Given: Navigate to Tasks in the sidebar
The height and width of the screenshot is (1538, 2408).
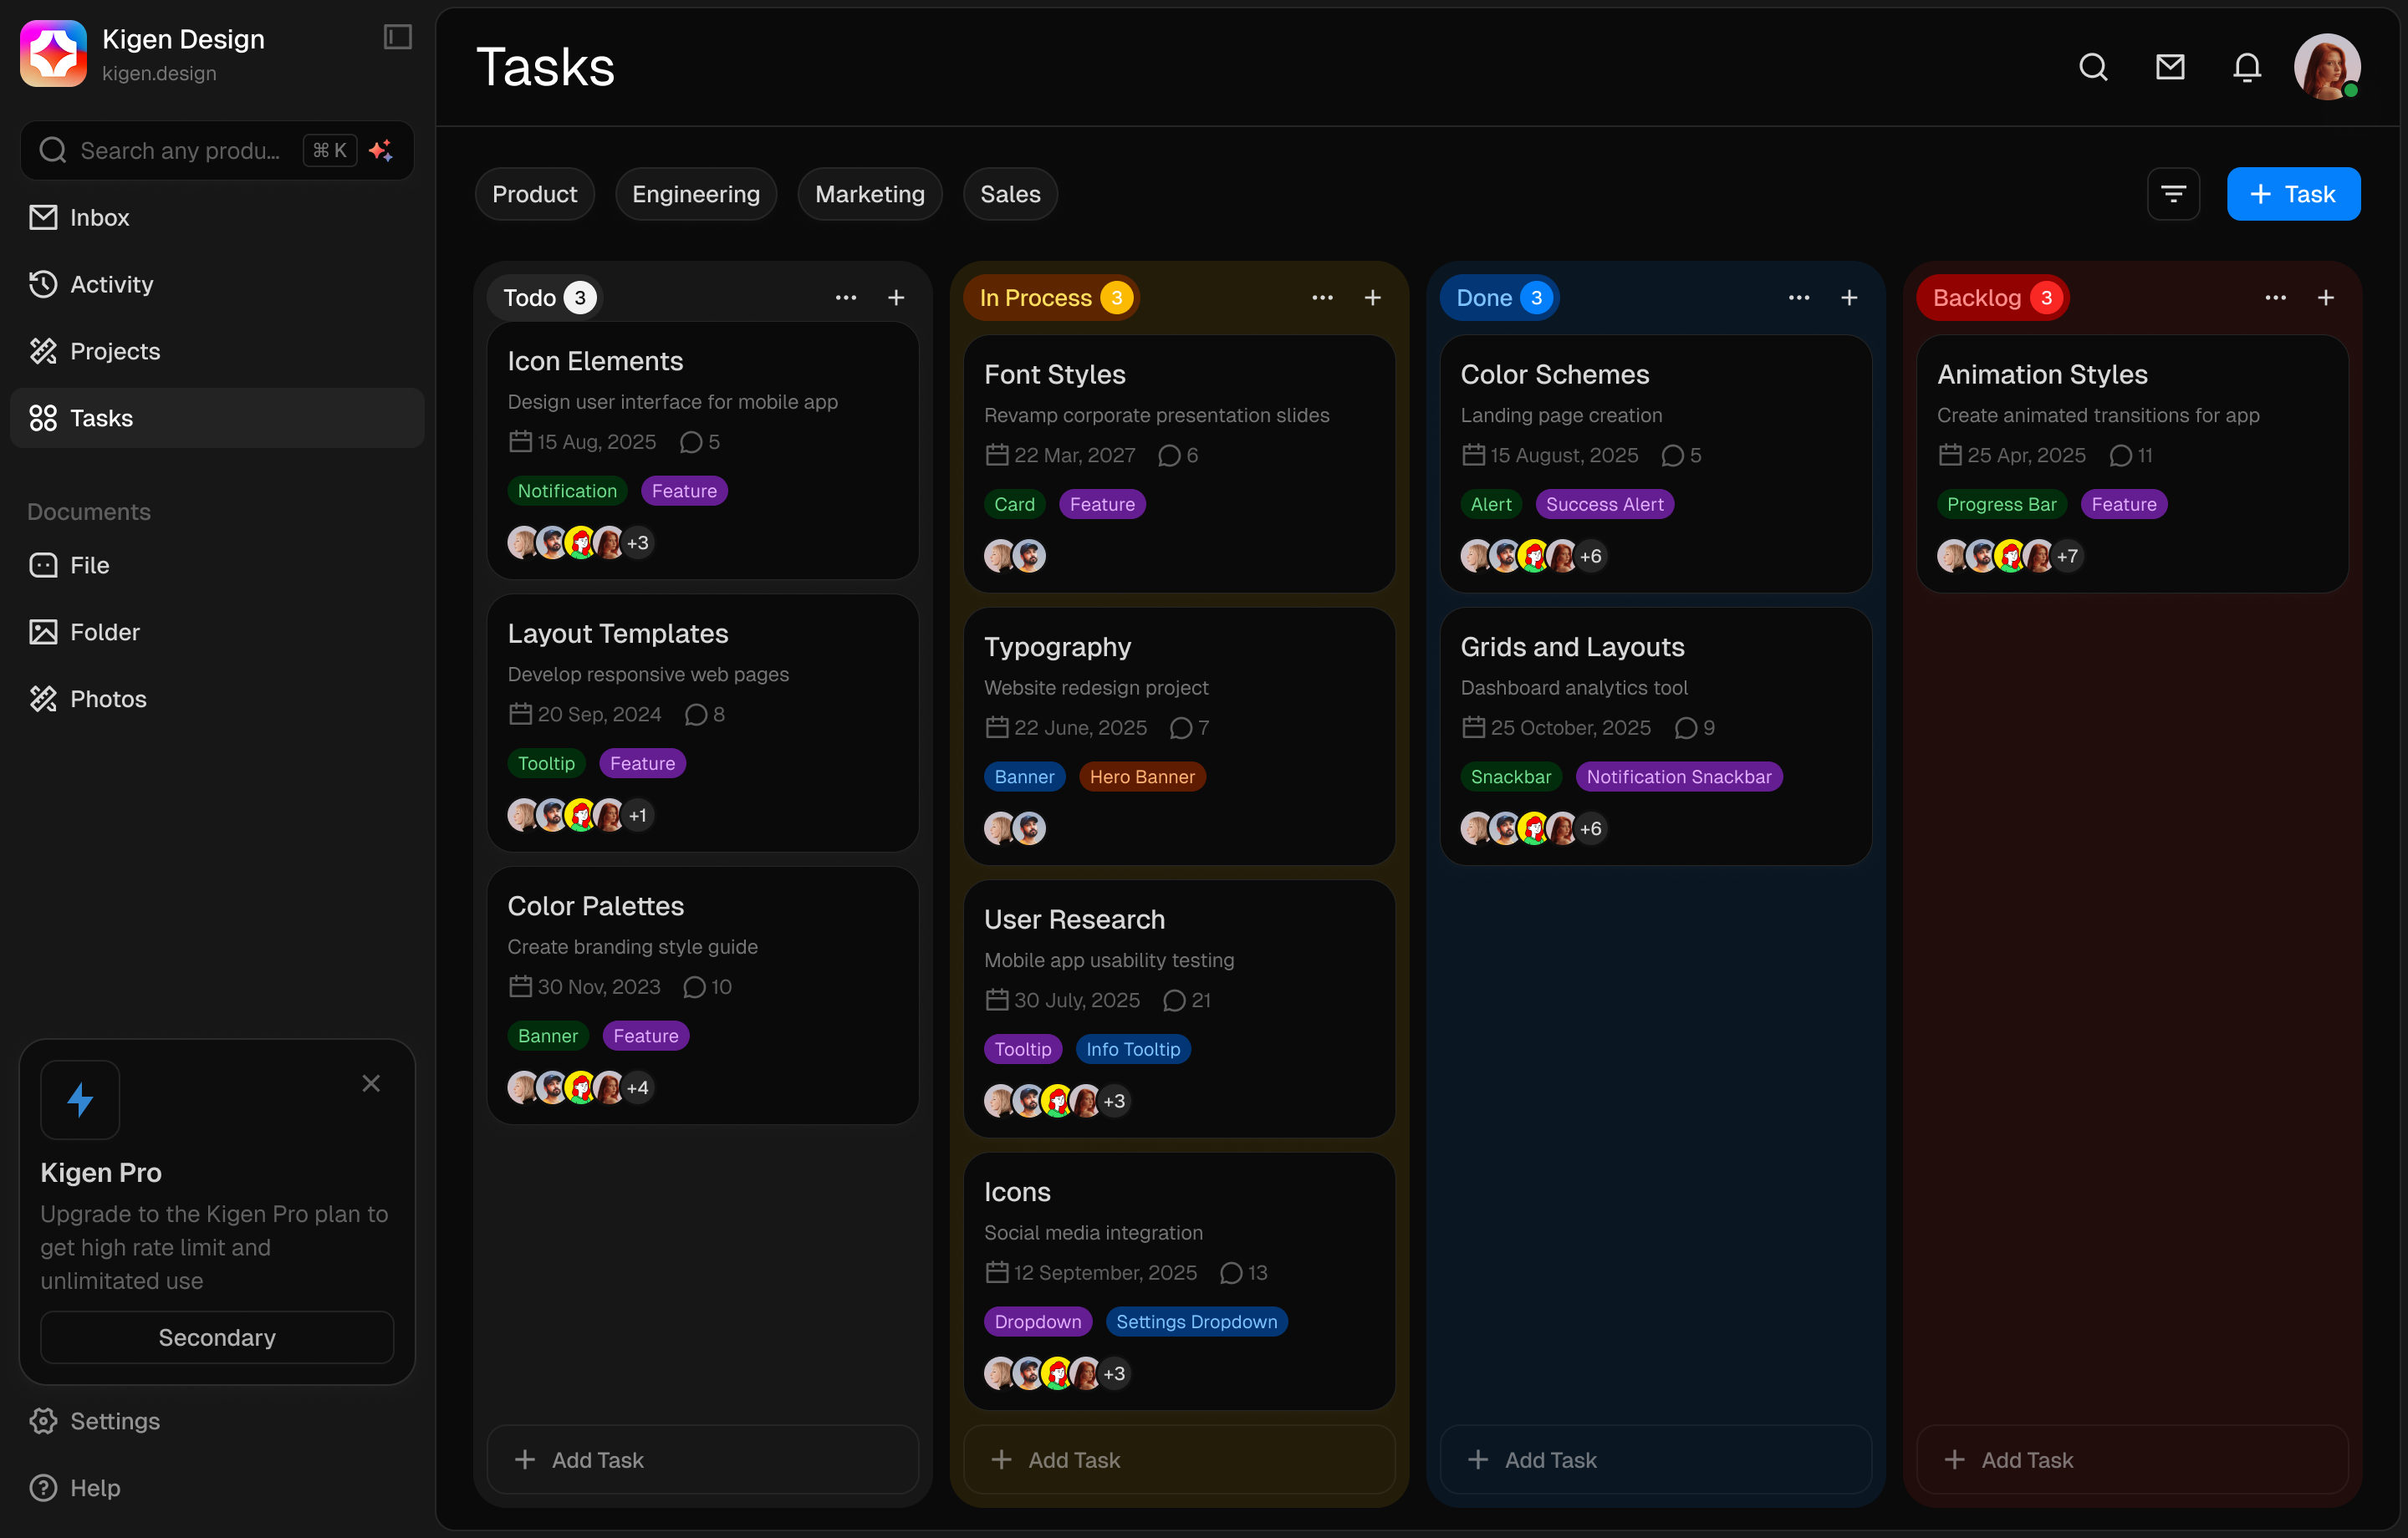Looking at the screenshot, I should click(x=101, y=418).
